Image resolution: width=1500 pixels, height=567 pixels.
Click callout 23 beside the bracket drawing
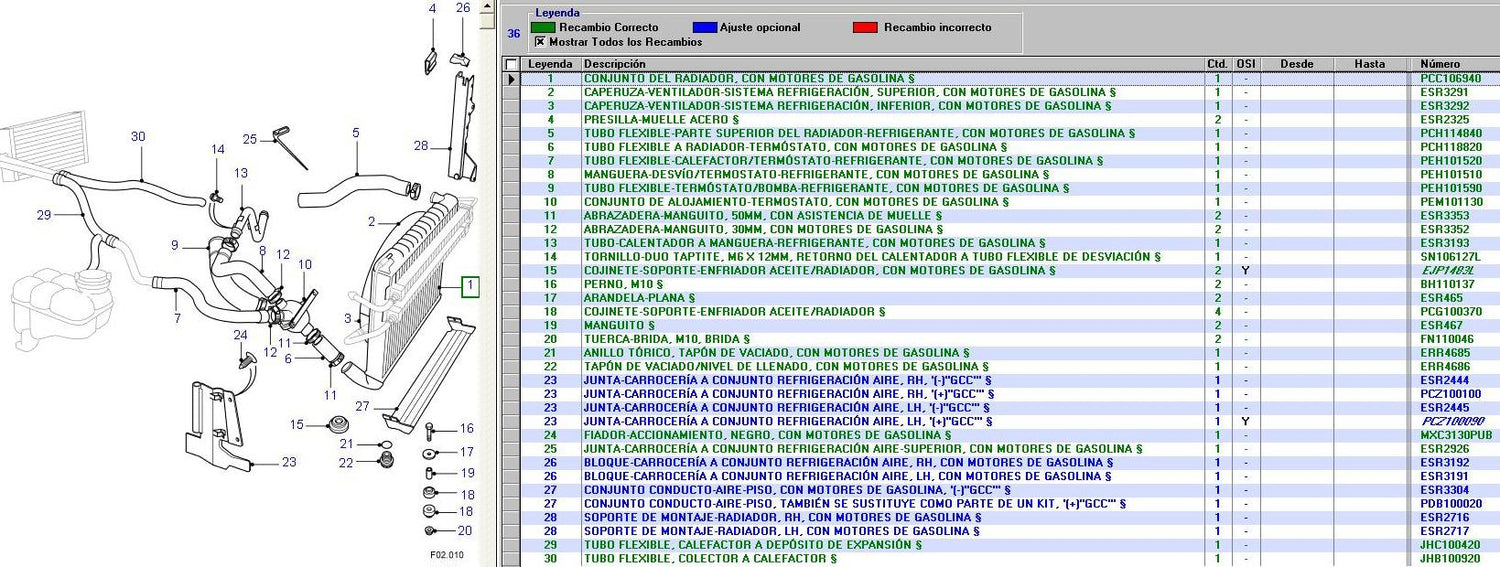289,462
